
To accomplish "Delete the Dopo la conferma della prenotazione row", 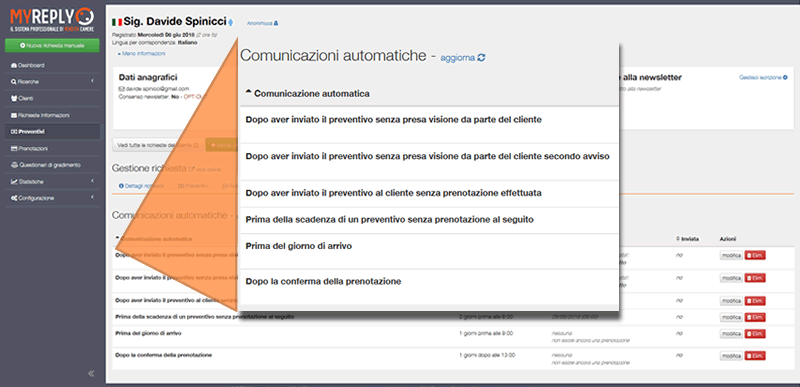I will click(x=755, y=356).
